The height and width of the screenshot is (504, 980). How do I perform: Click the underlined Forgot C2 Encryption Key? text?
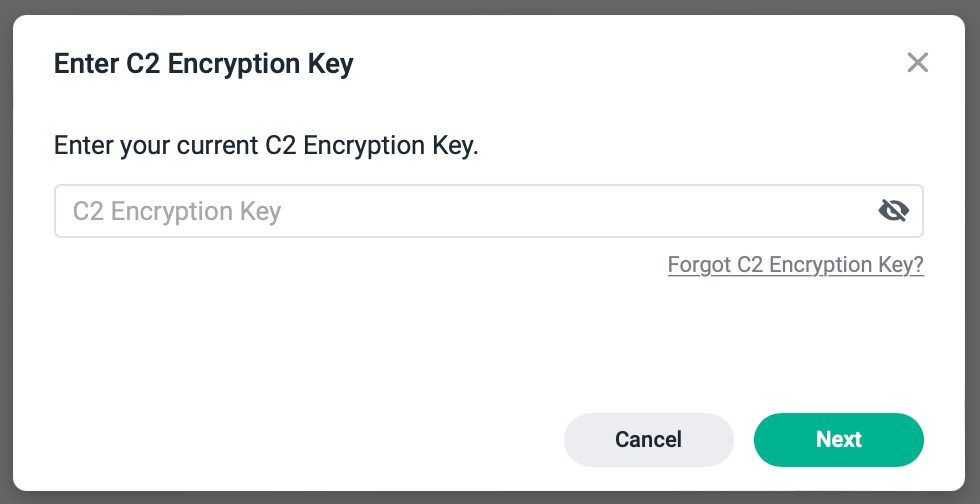[796, 265]
